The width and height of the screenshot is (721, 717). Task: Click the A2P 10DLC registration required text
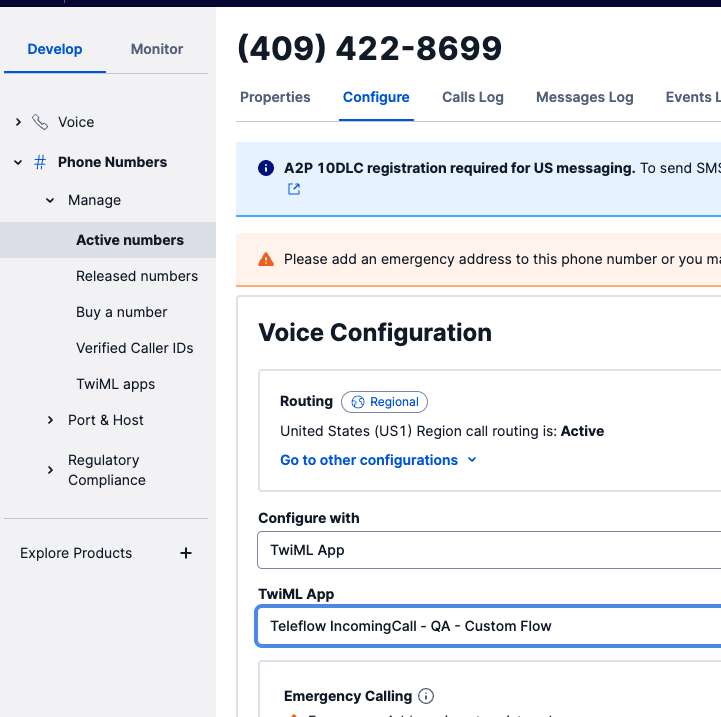coord(459,168)
